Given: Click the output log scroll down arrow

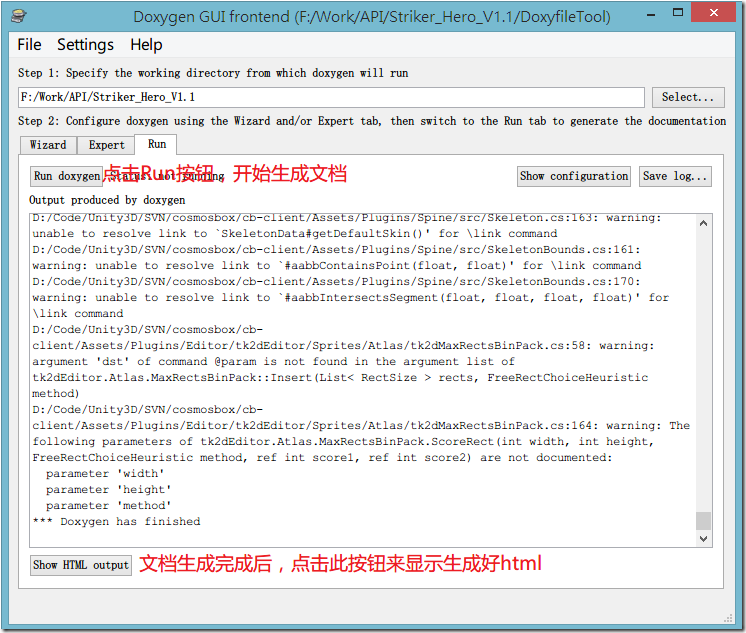Looking at the screenshot, I should point(703,538).
